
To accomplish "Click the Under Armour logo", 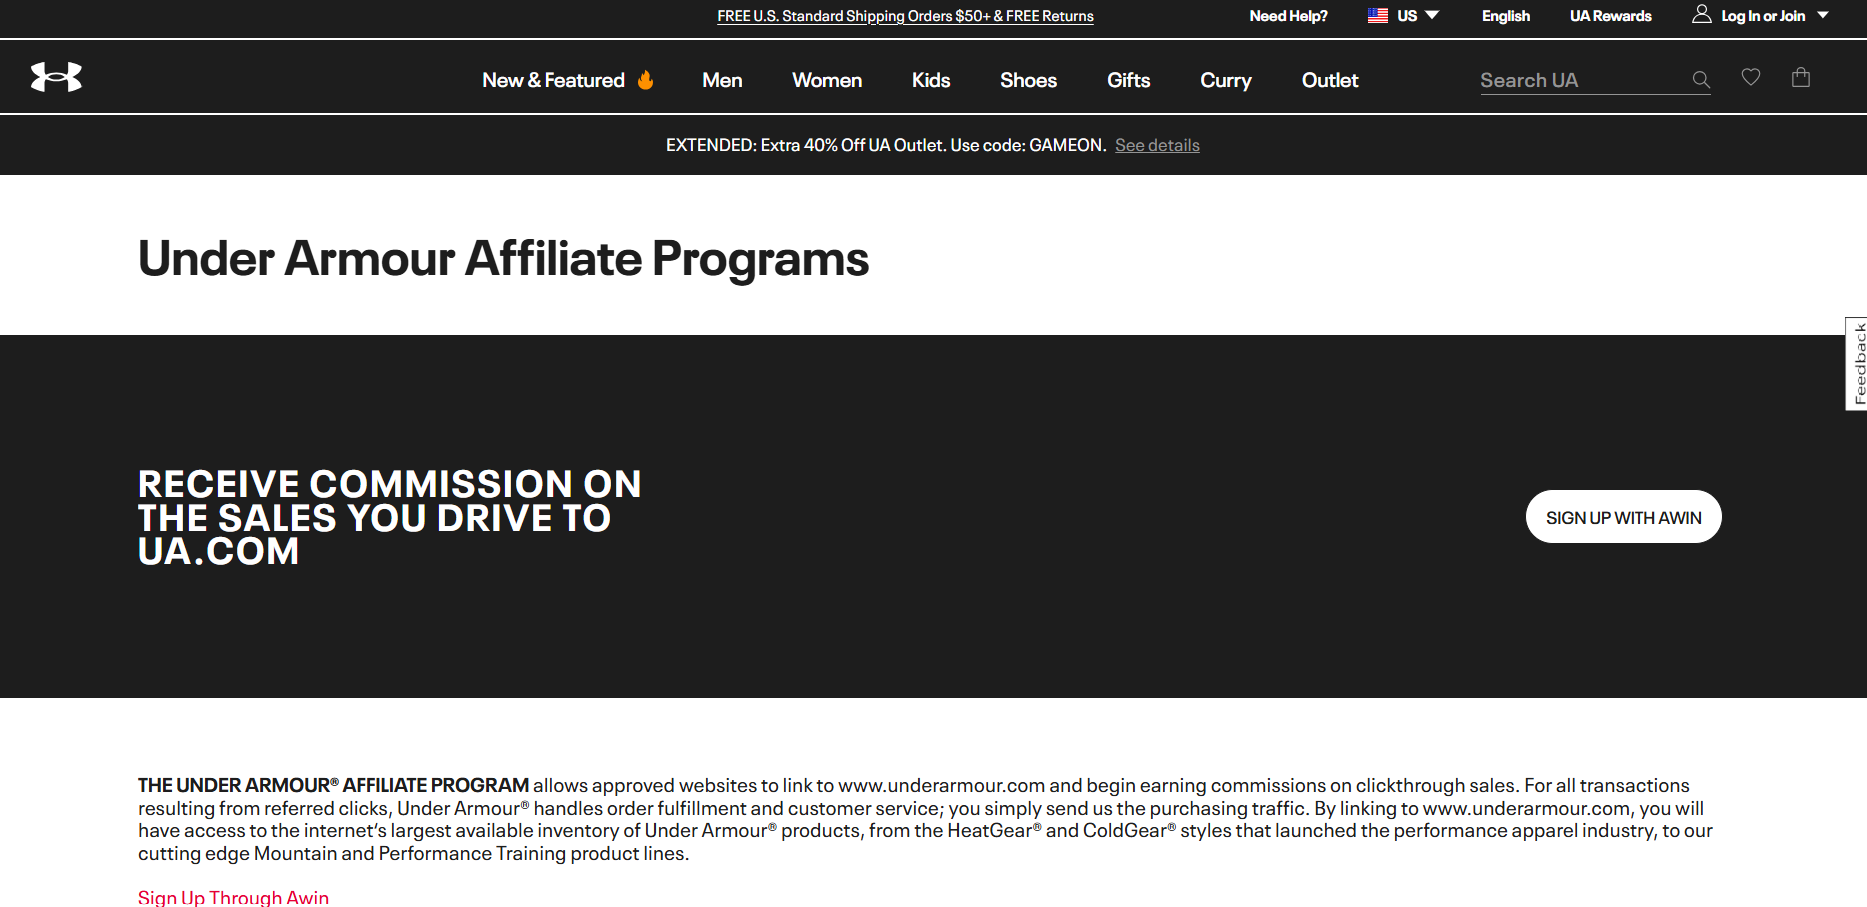I will 57,75.
